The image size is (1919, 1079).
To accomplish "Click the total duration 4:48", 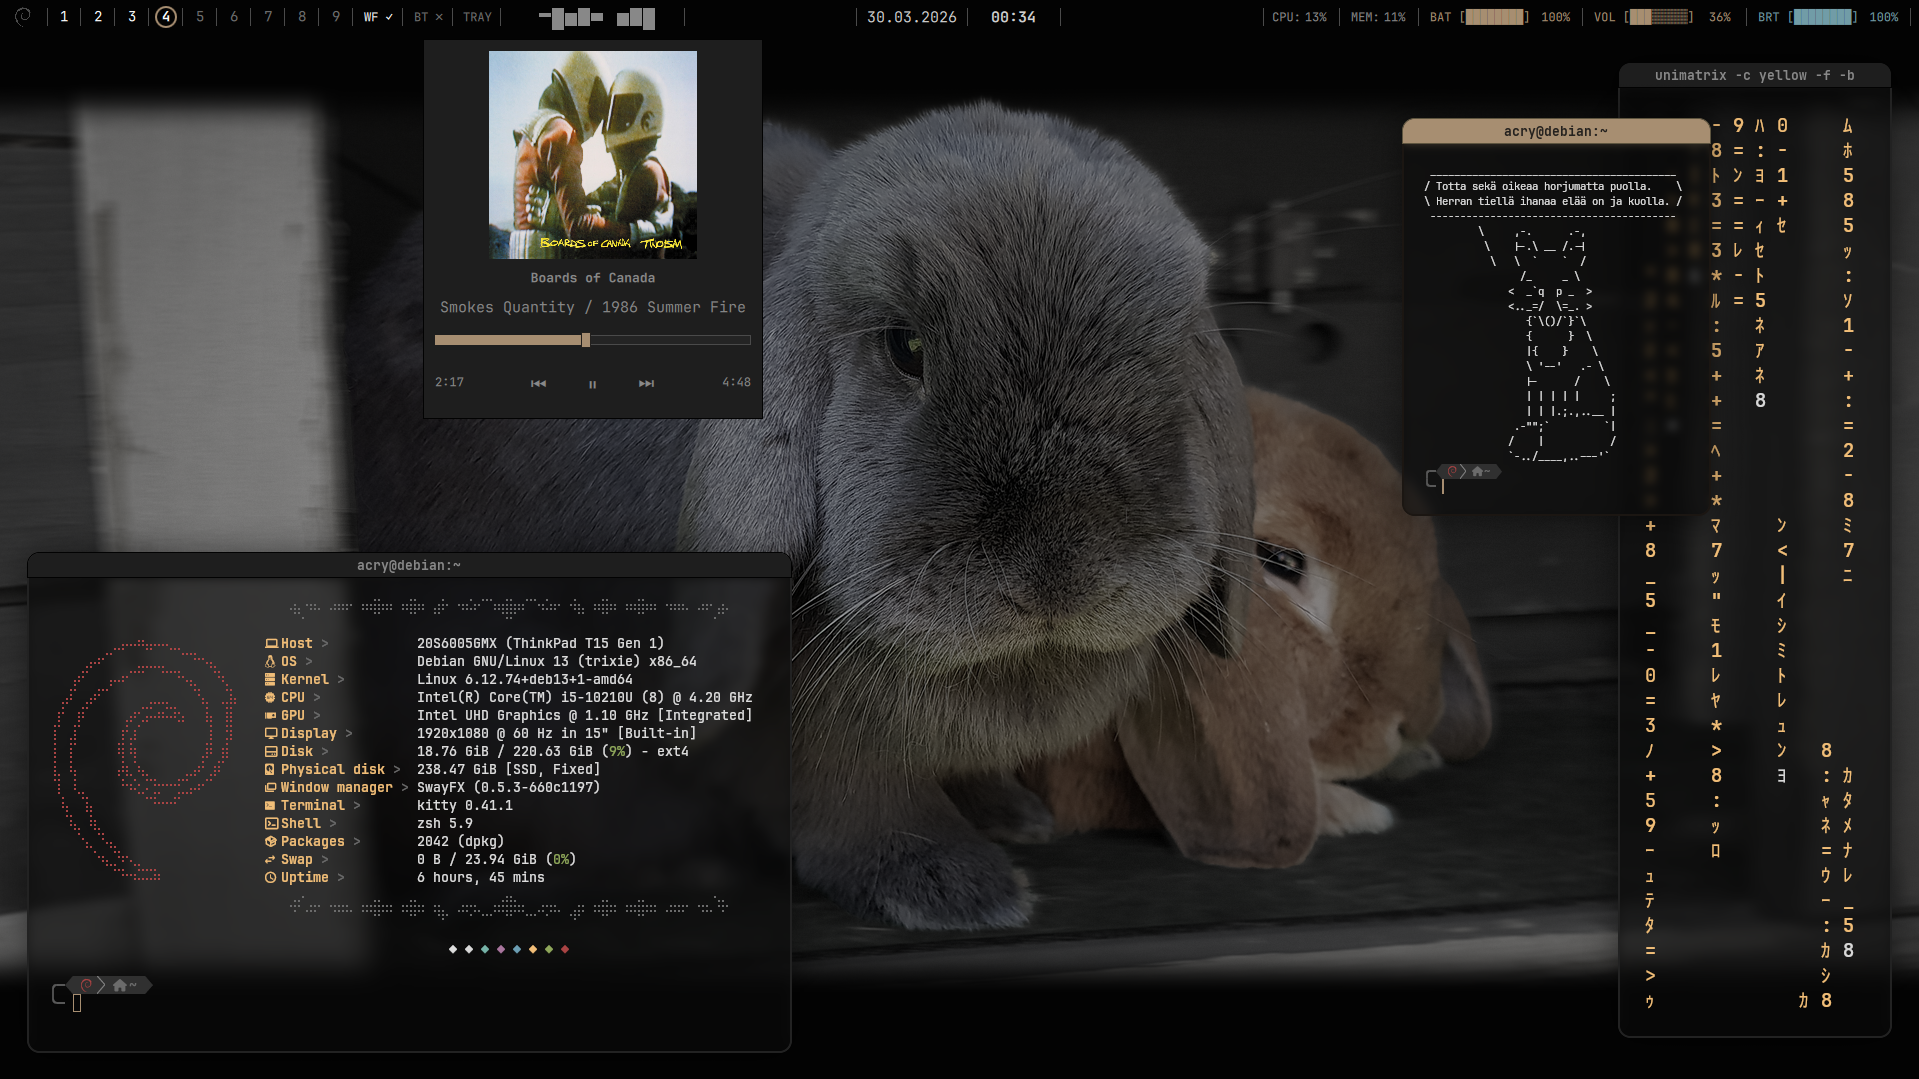I will pyautogui.click(x=736, y=382).
